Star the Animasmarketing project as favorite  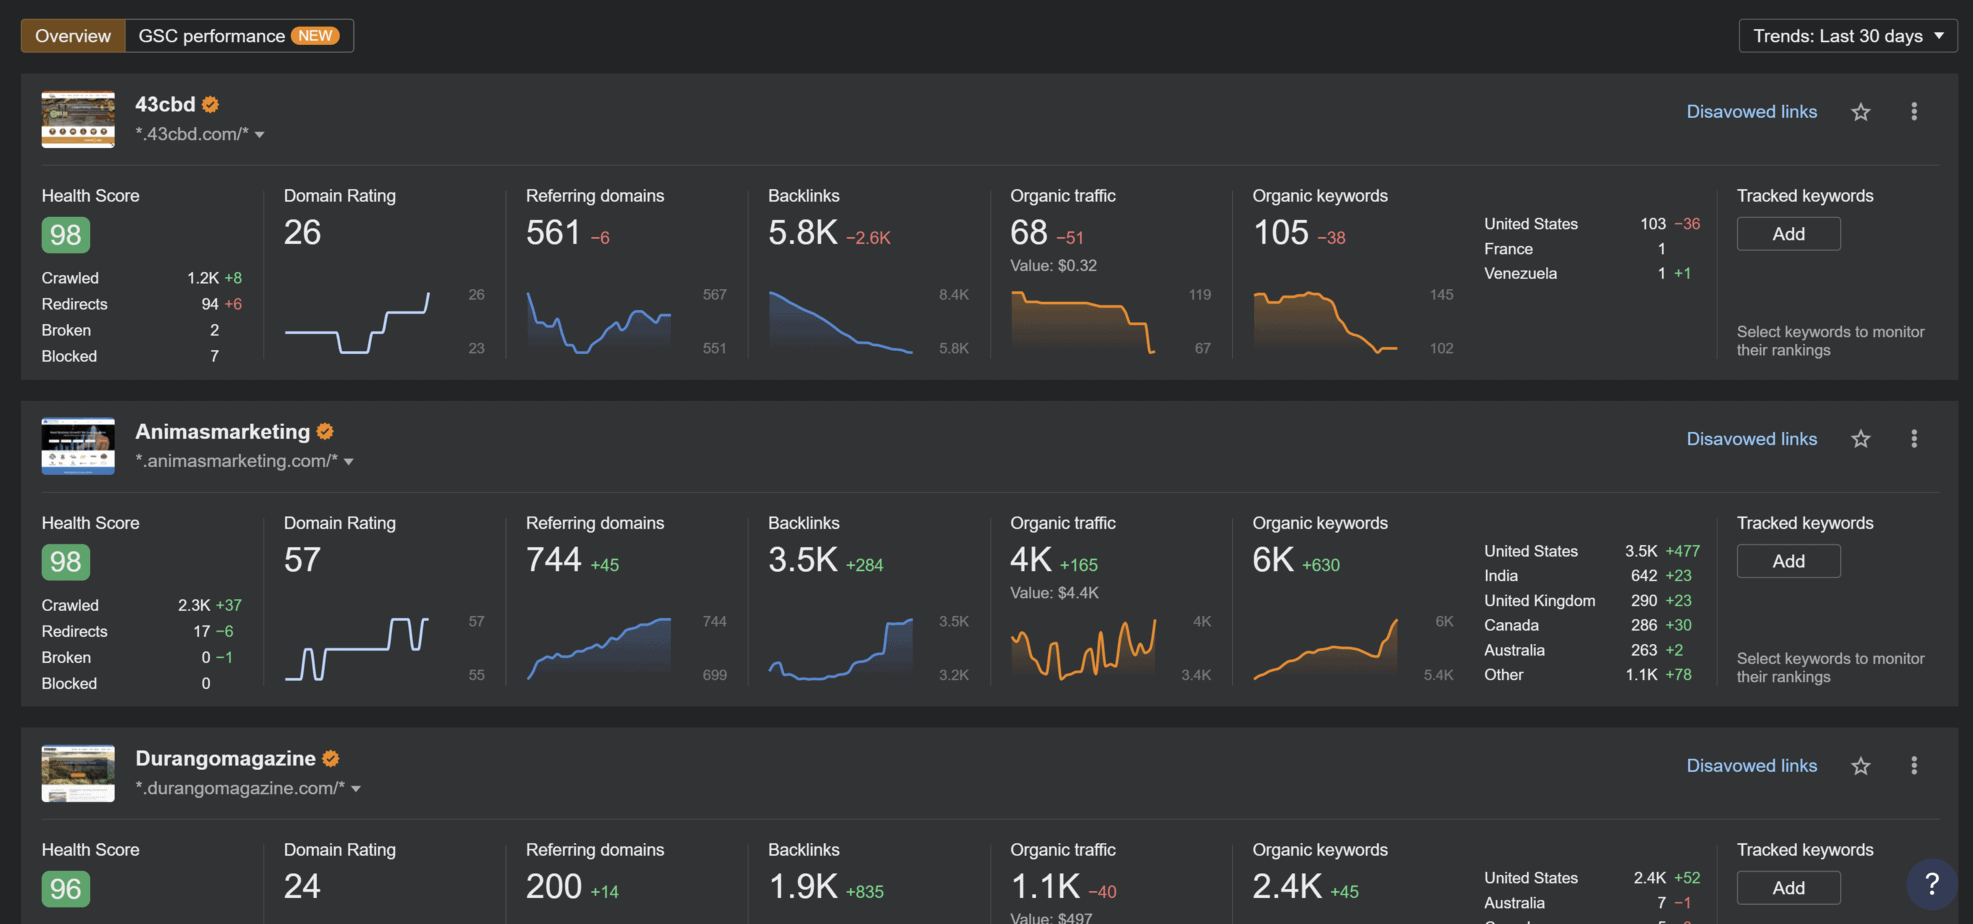(1861, 438)
